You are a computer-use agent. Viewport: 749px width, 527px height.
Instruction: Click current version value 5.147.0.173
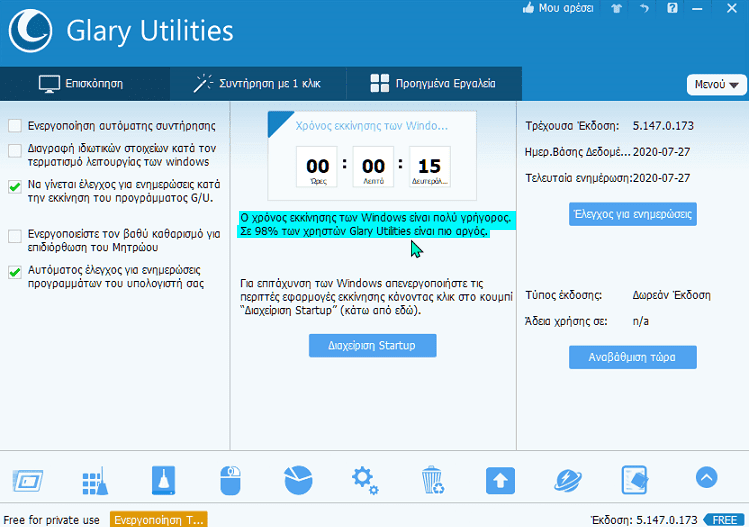click(x=663, y=126)
